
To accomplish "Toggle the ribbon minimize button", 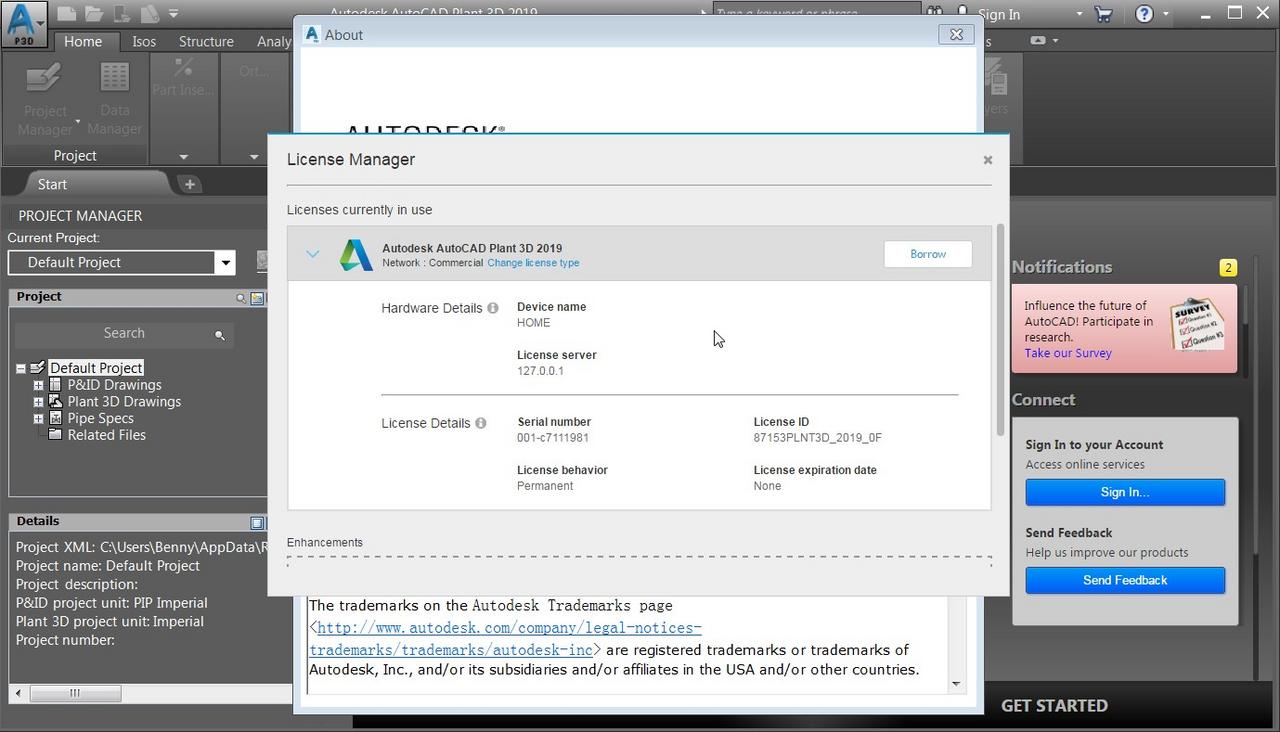I will pyautogui.click(x=1038, y=41).
